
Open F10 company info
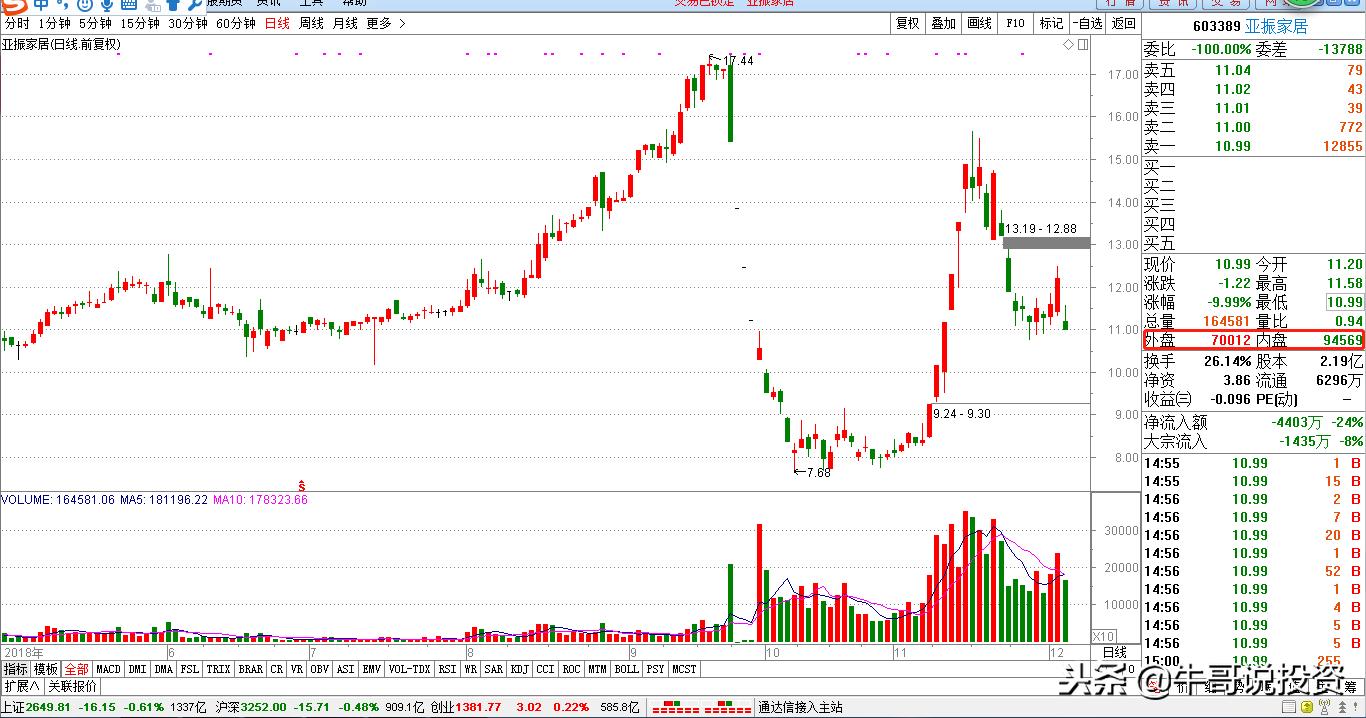tap(1015, 23)
